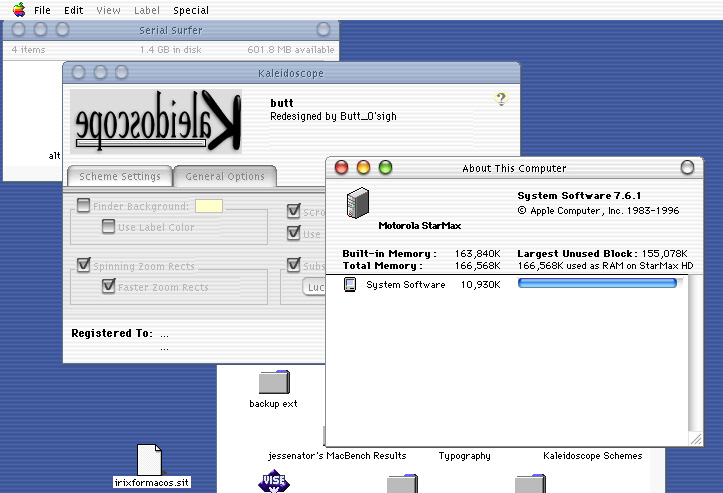
Task: Open the Special menu
Action: click(x=190, y=10)
